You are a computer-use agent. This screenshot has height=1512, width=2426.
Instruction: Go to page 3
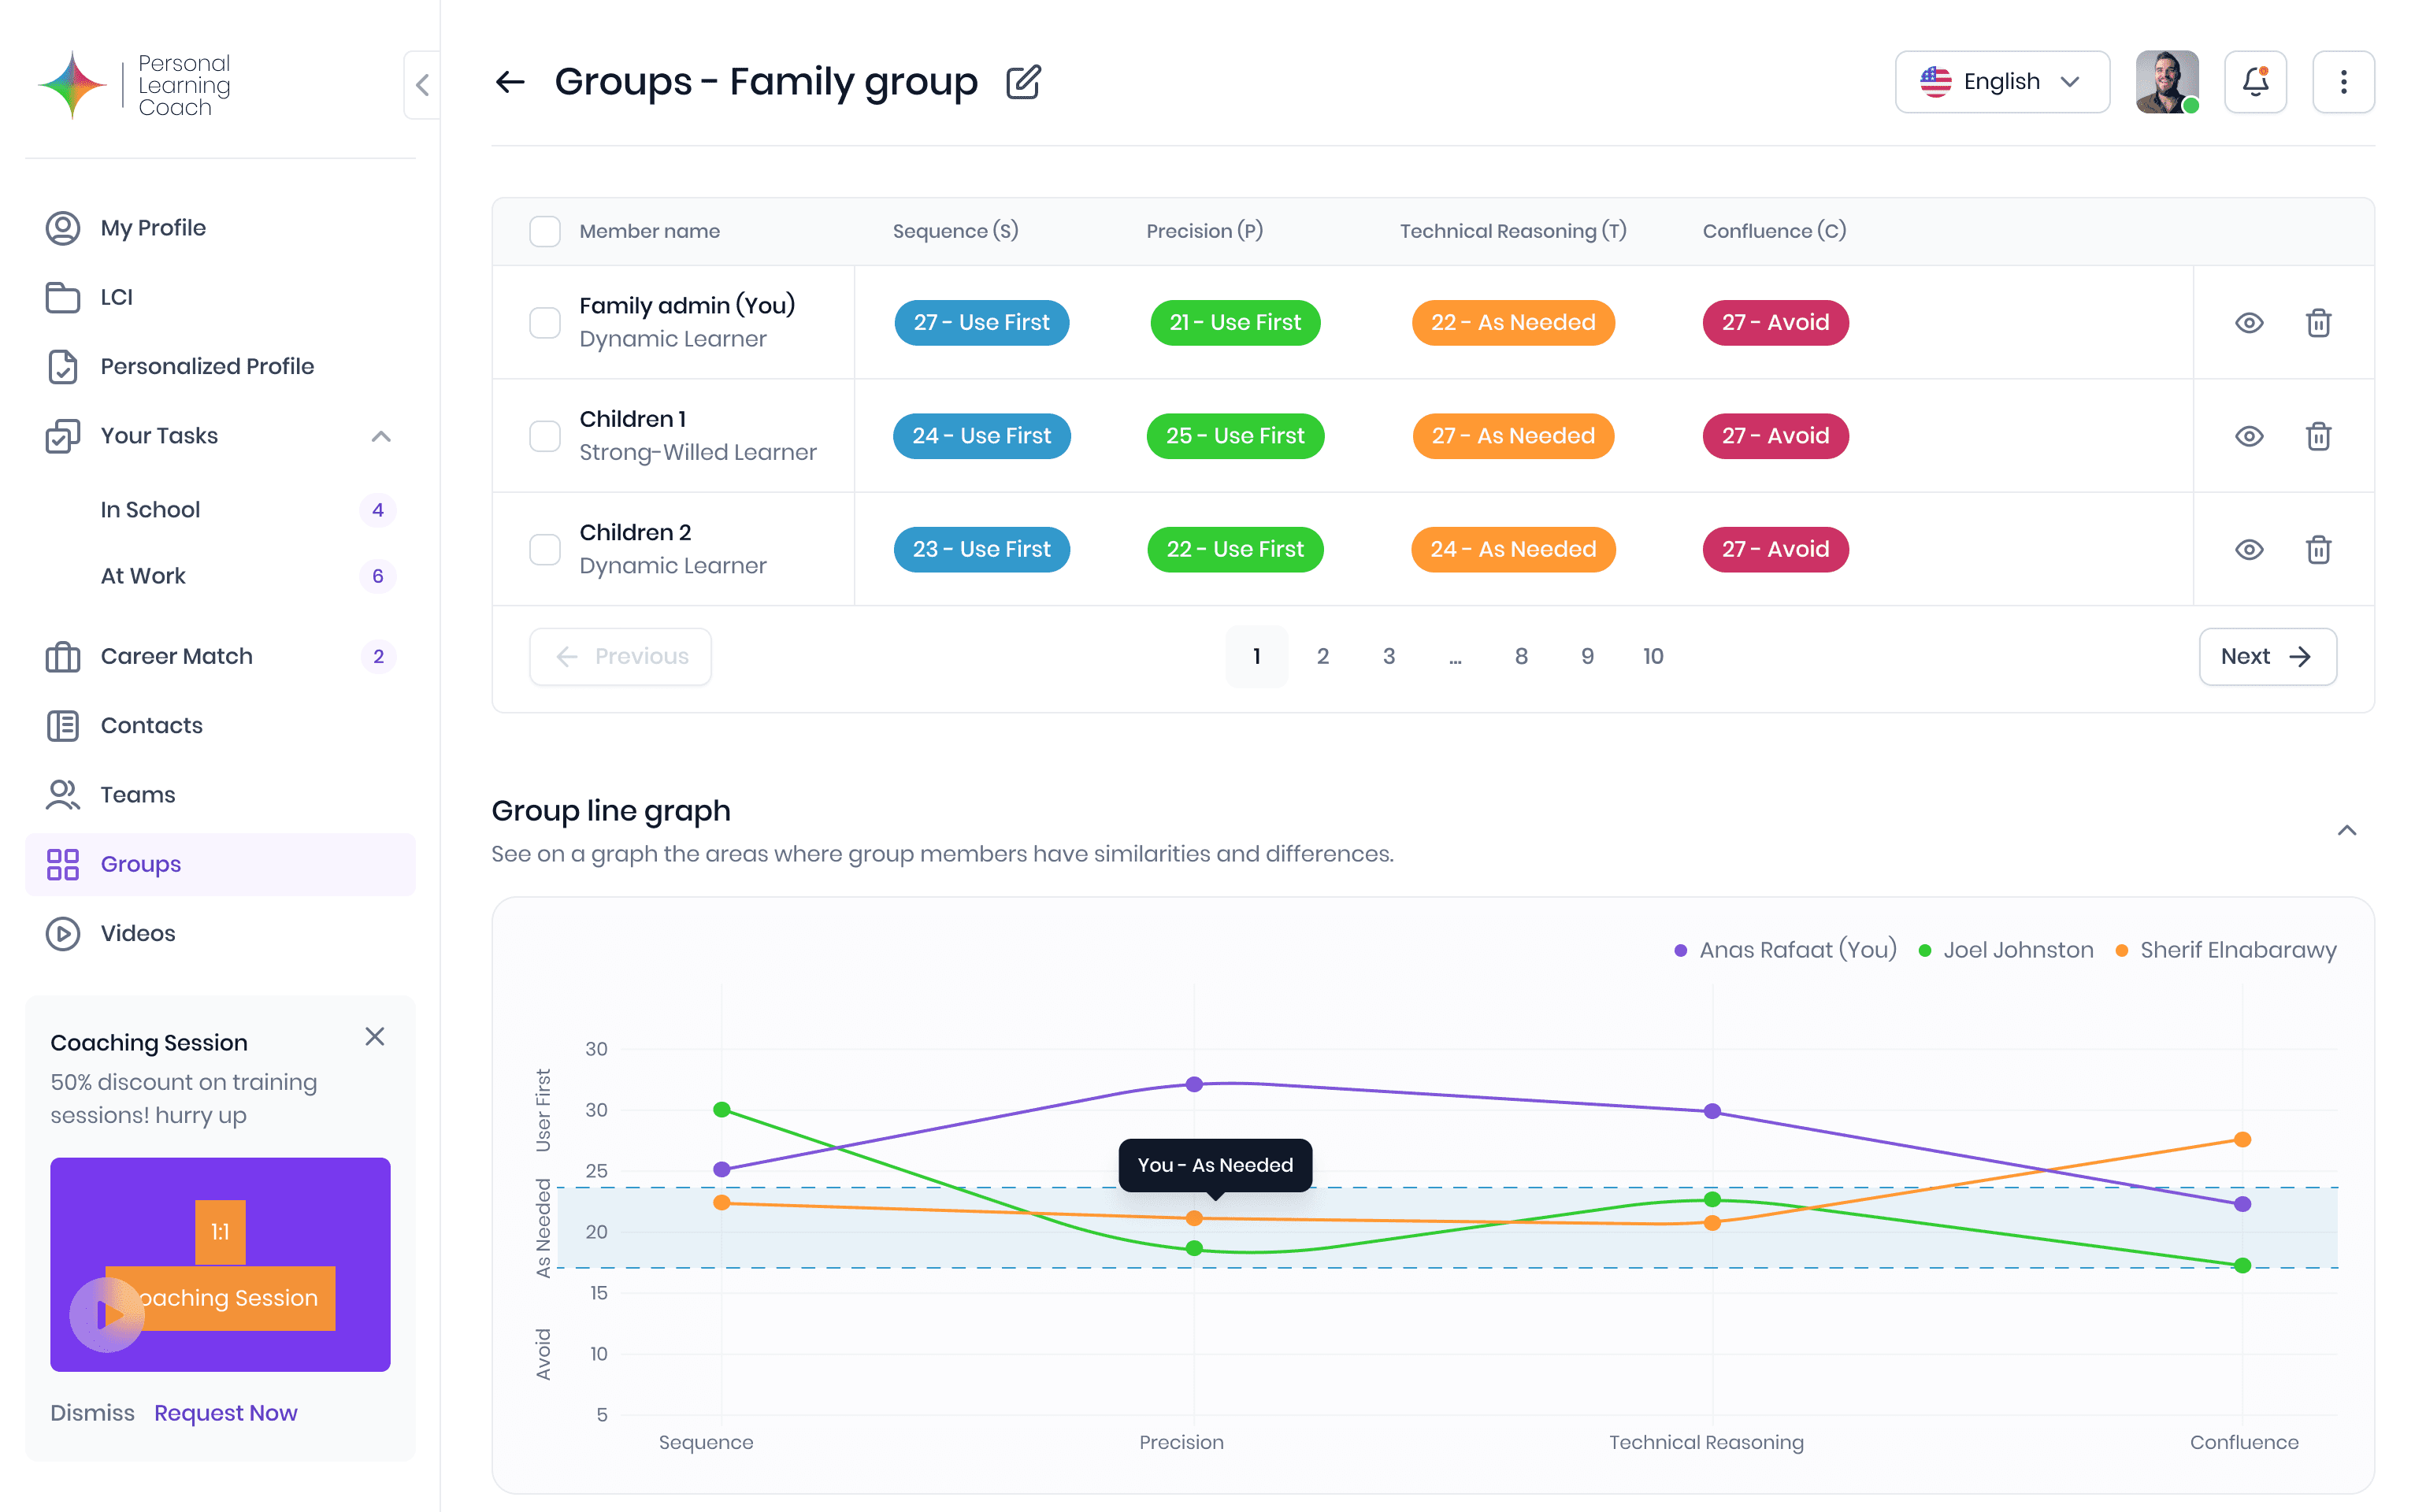(1388, 657)
